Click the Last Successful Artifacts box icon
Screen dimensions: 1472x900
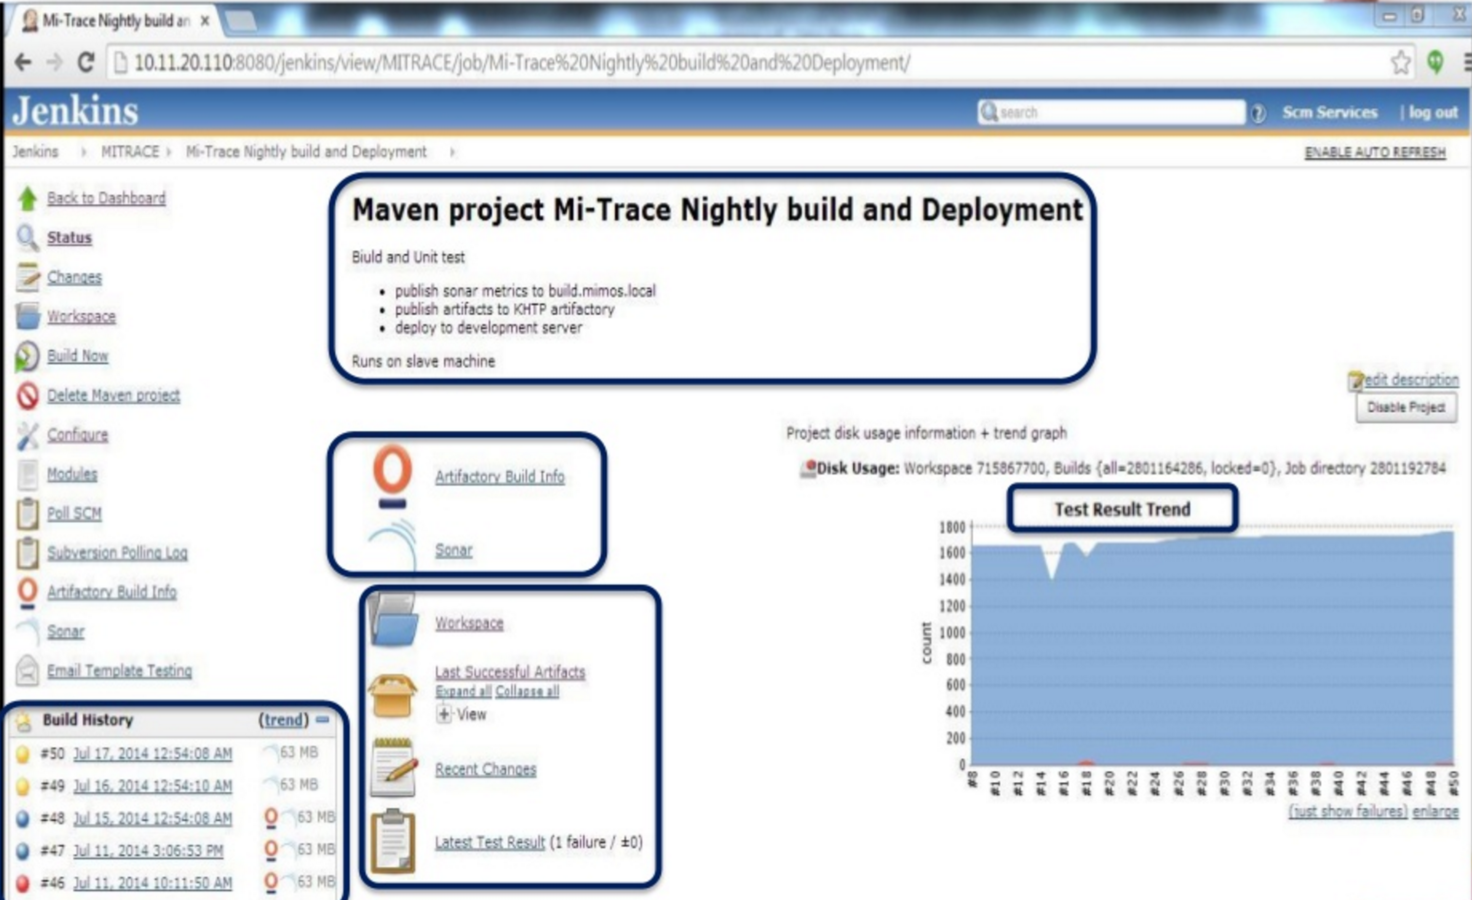tap(392, 694)
